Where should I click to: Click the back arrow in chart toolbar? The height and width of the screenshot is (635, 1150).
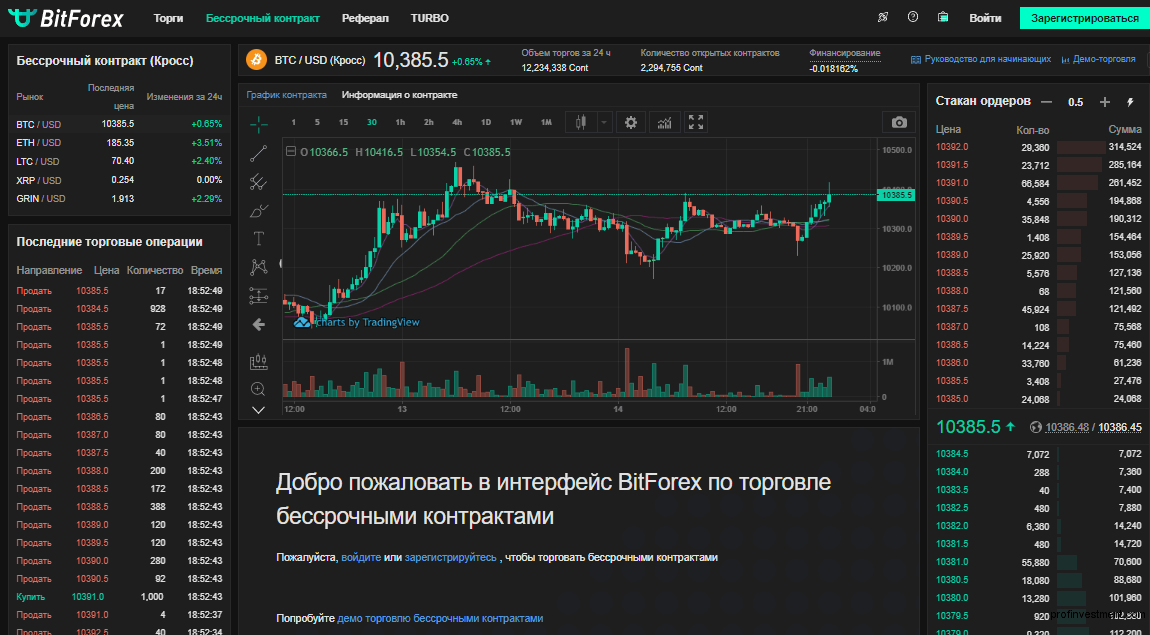point(259,324)
